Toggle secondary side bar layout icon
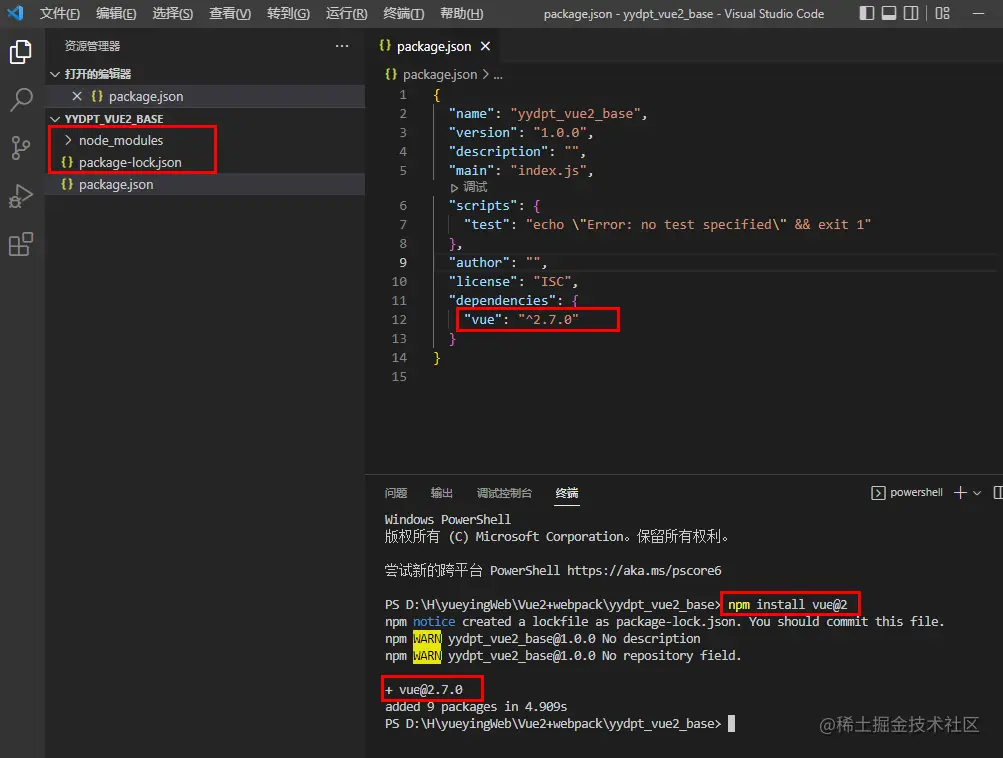The image size is (1003, 758). pos(911,13)
